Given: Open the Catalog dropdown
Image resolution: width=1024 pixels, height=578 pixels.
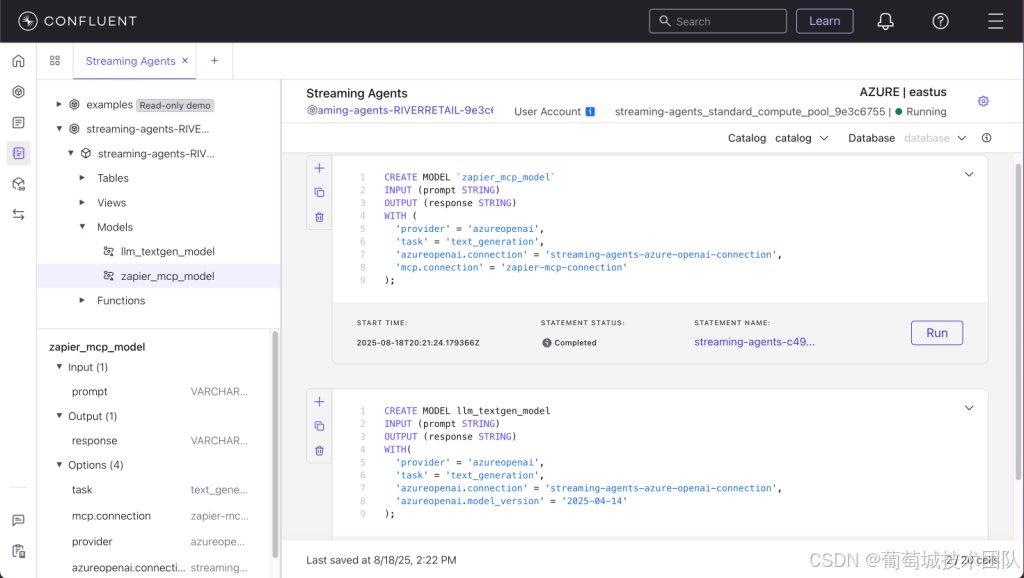Looking at the screenshot, I should coord(801,138).
